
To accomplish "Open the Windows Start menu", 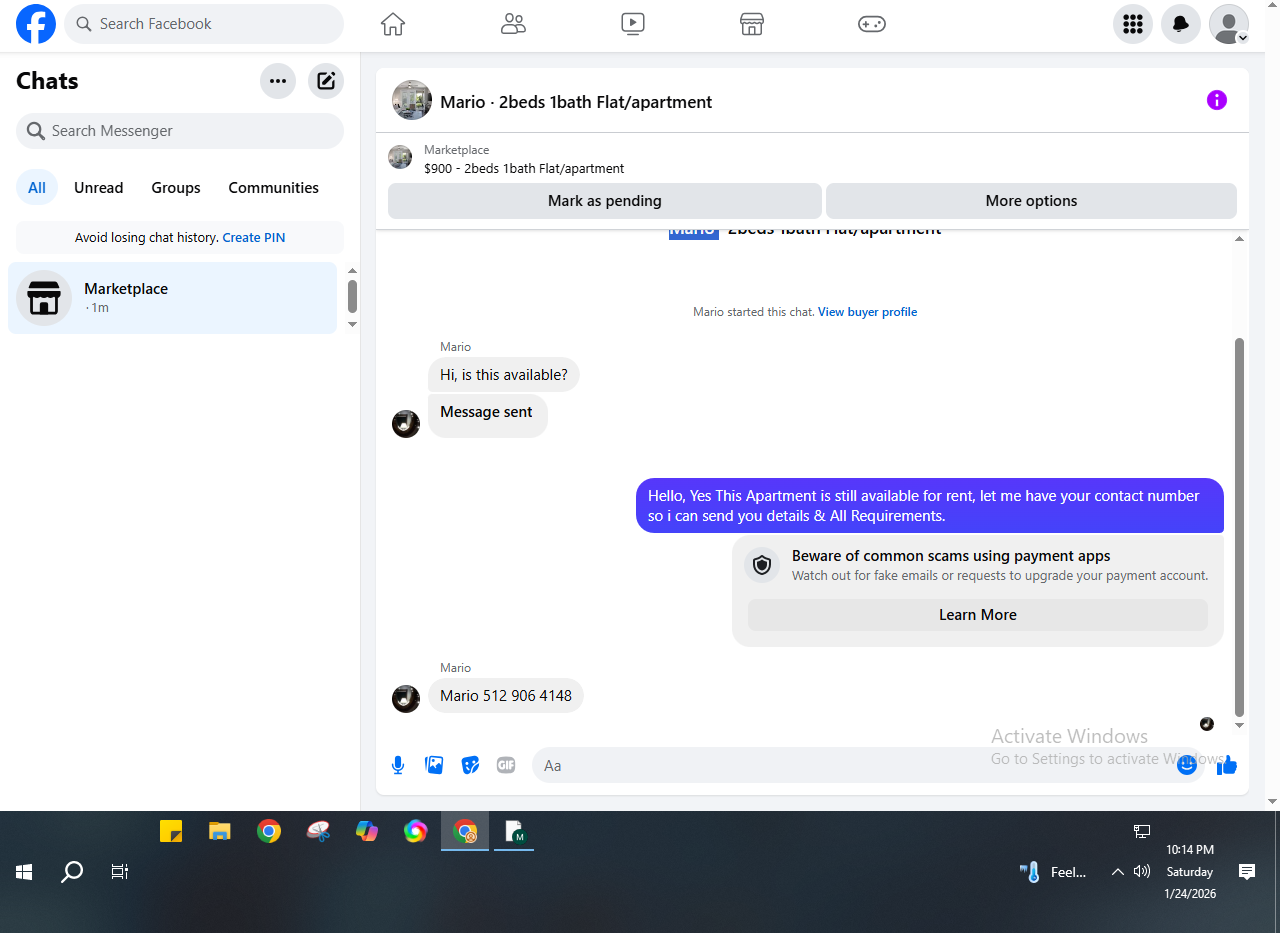I will point(24,872).
